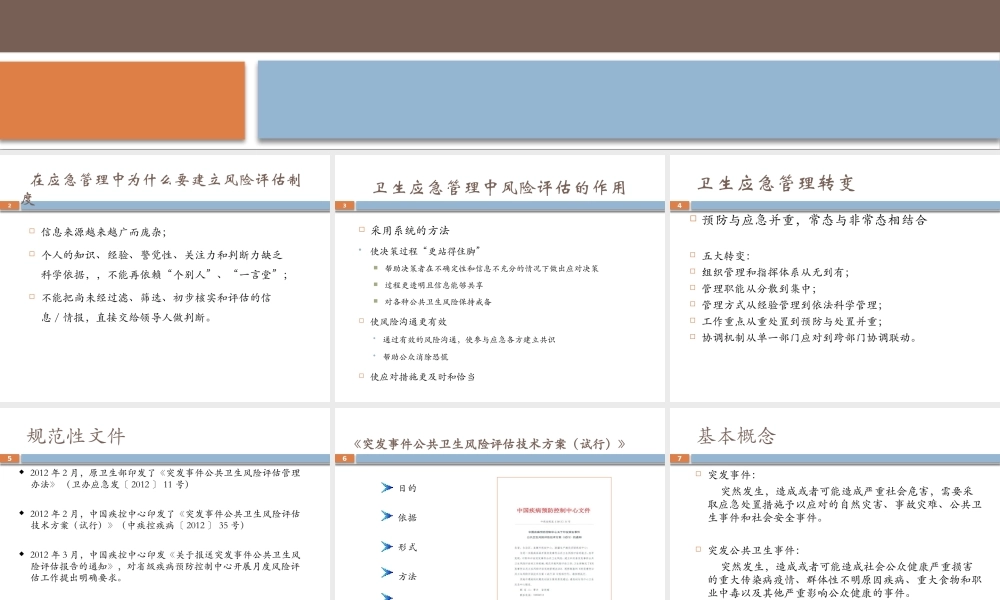Click the bullet 使应对措施更及时和恰当
Viewport: 1000px width, 600px height.
point(422,377)
